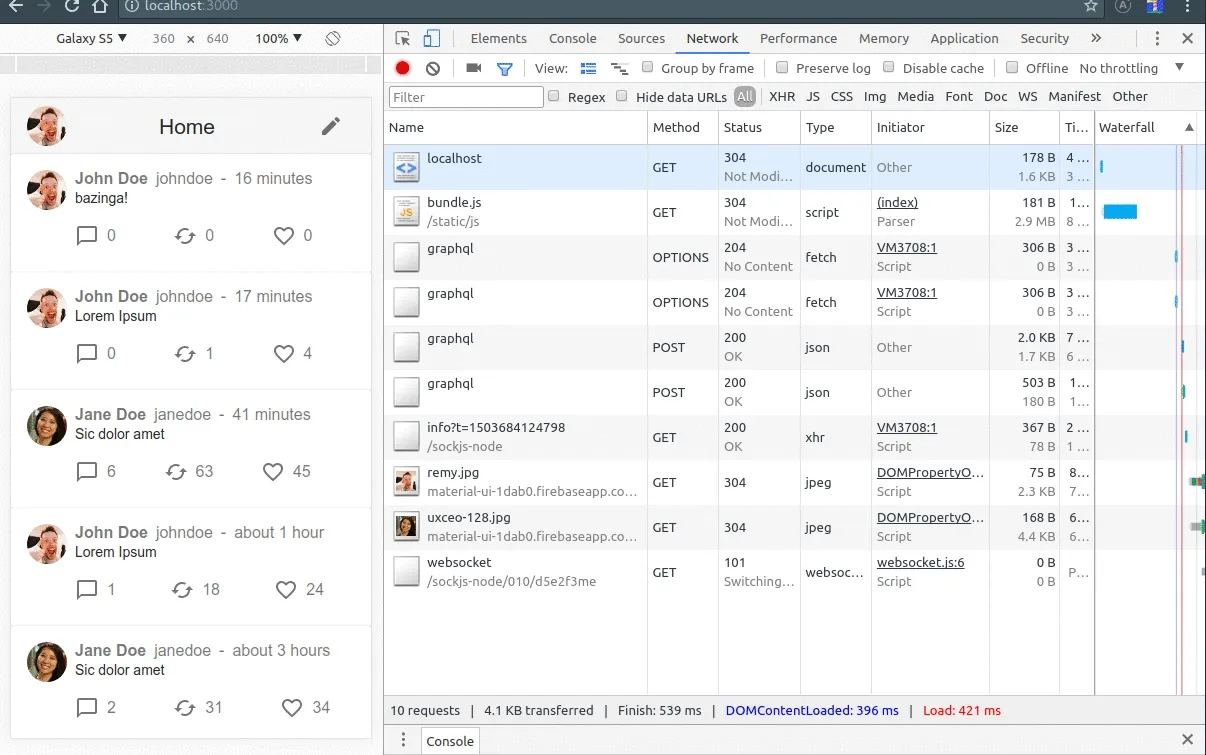The width and height of the screenshot is (1206, 755).
Task: Open the 100% zoom dropdown
Action: click(278, 39)
